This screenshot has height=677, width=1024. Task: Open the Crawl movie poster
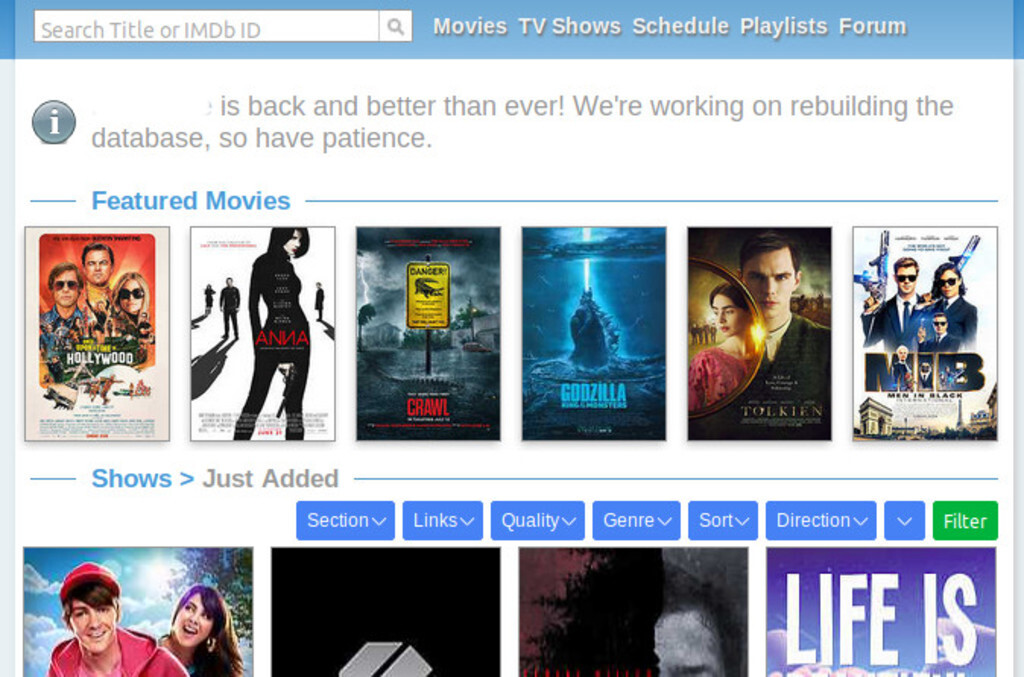point(428,334)
